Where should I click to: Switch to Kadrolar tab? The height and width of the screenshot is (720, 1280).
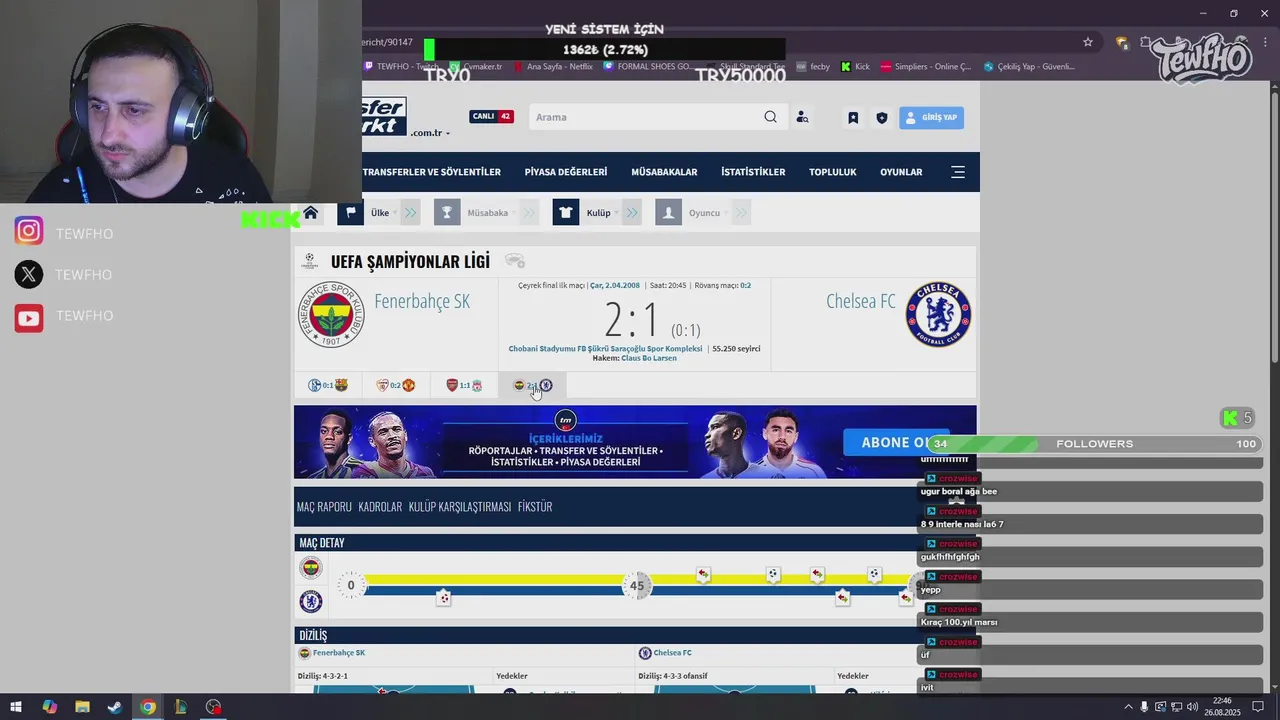click(x=380, y=507)
